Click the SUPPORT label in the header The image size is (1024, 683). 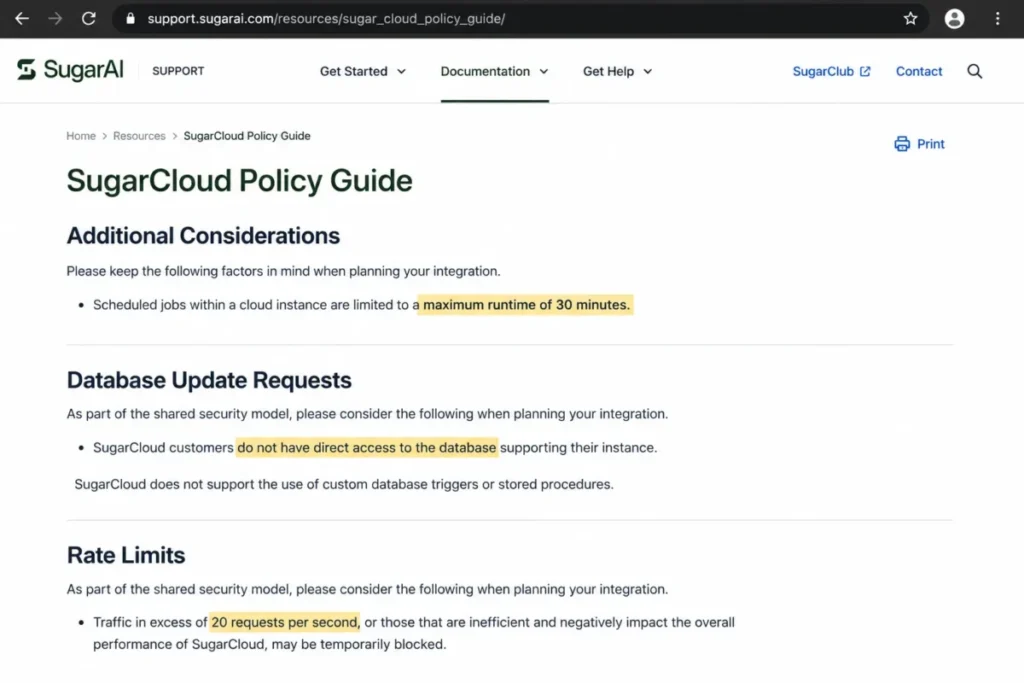178,71
